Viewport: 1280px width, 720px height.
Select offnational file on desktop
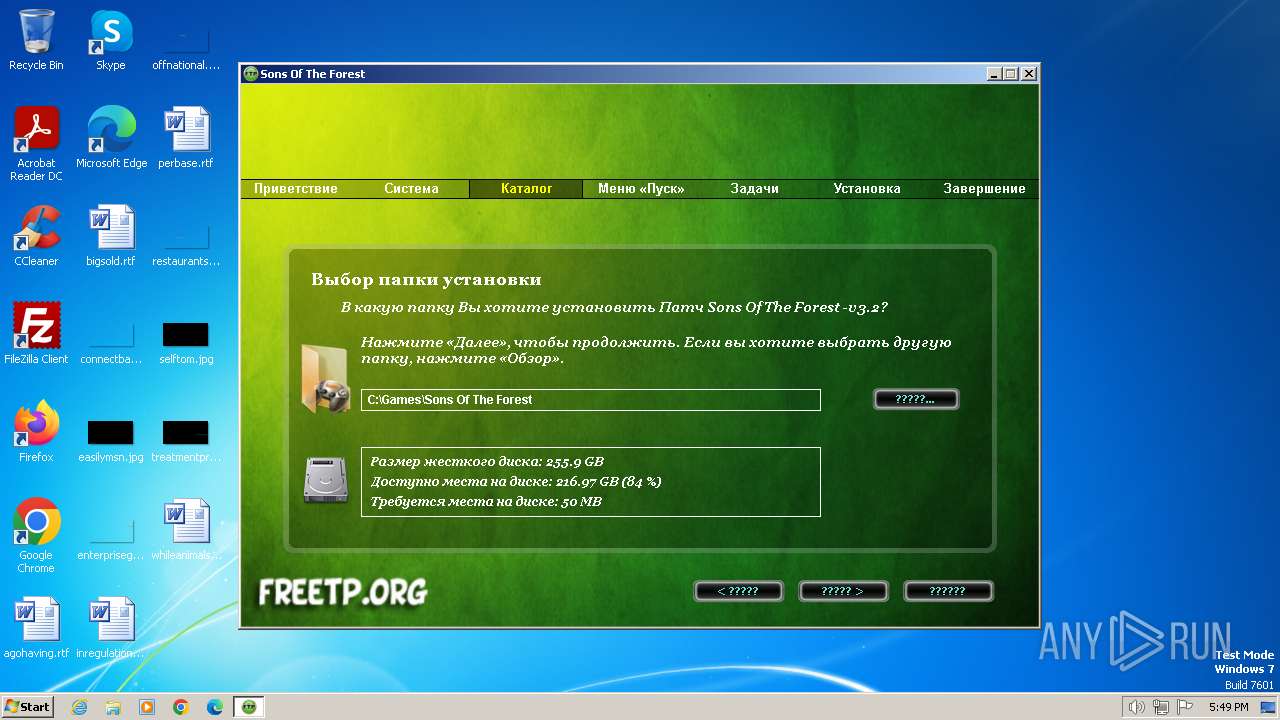coord(186,48)
